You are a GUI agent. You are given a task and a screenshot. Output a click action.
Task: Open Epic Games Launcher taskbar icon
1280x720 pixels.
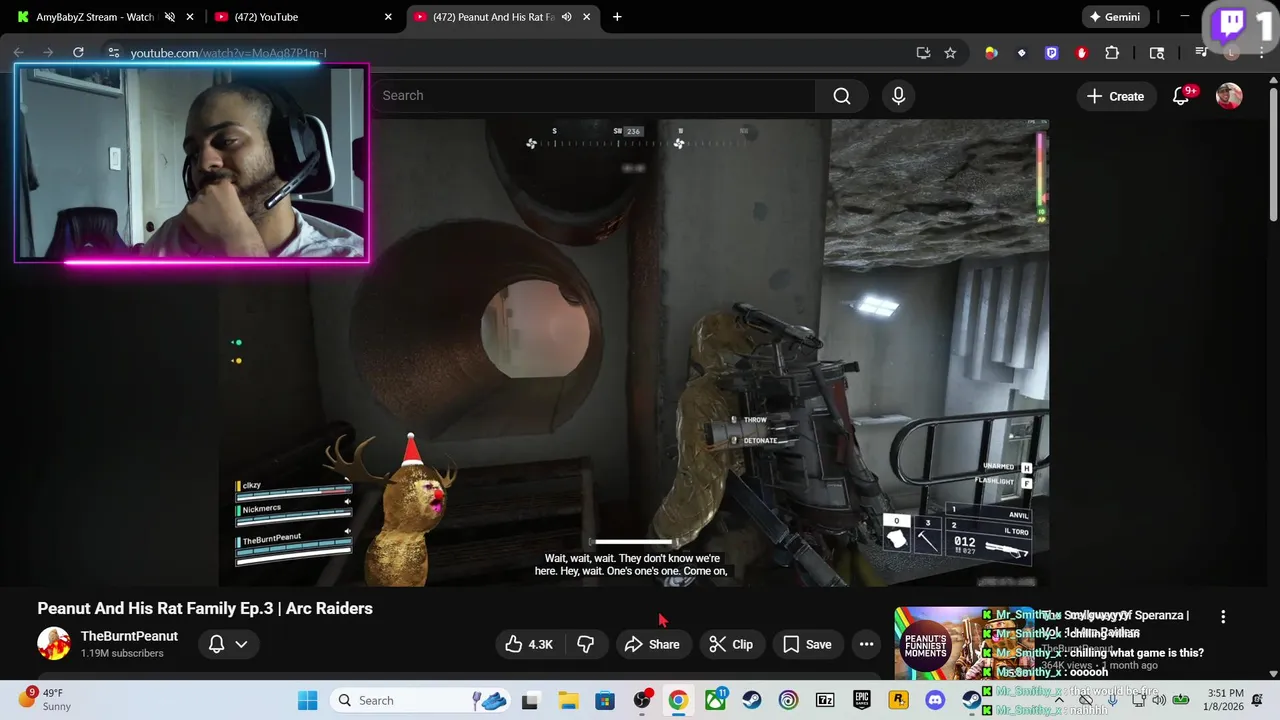[862, 700]
